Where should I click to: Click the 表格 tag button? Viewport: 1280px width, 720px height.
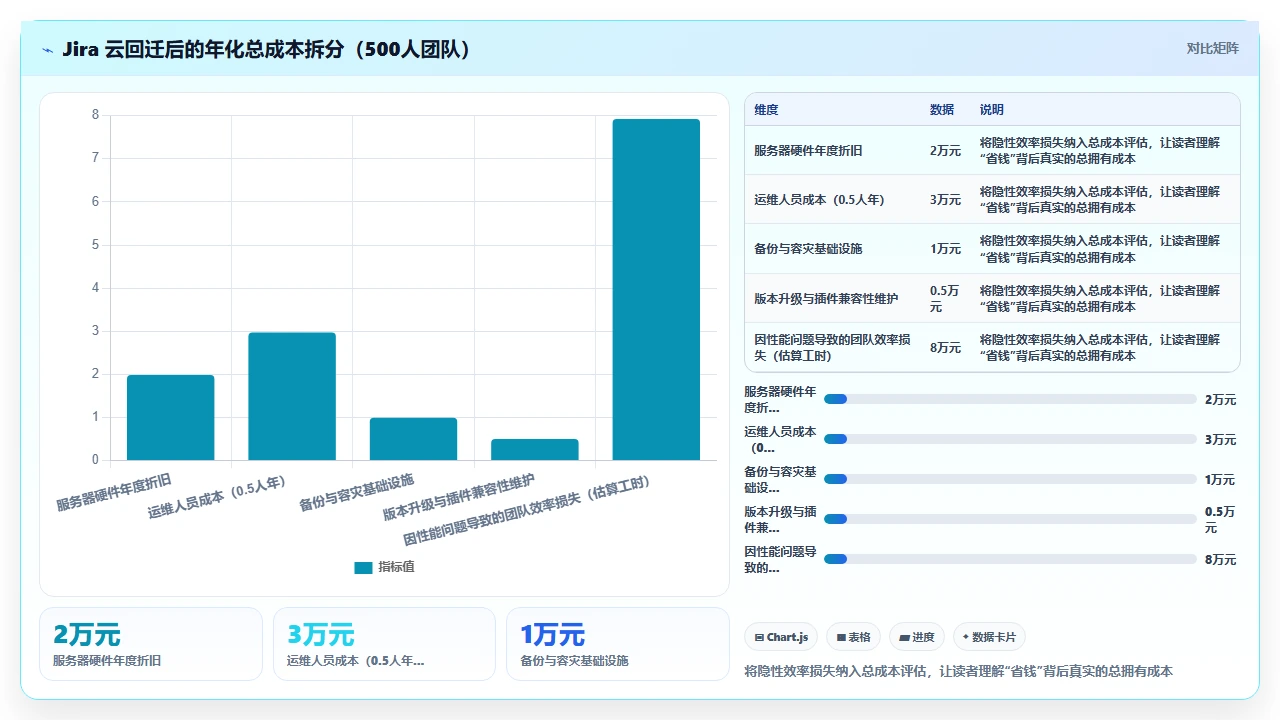coord(854,637)
